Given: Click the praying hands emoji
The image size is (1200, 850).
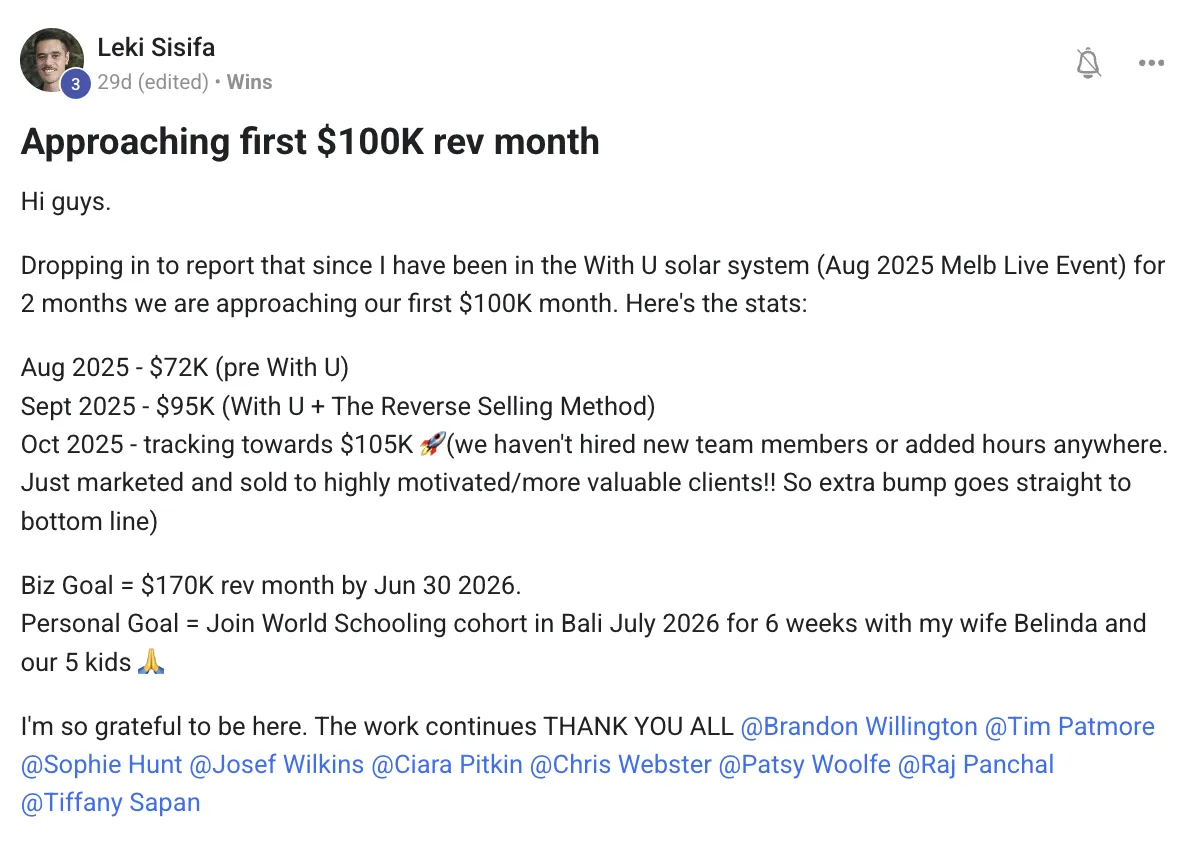Looking at the screenshot, I should click(x=149, y=662).
